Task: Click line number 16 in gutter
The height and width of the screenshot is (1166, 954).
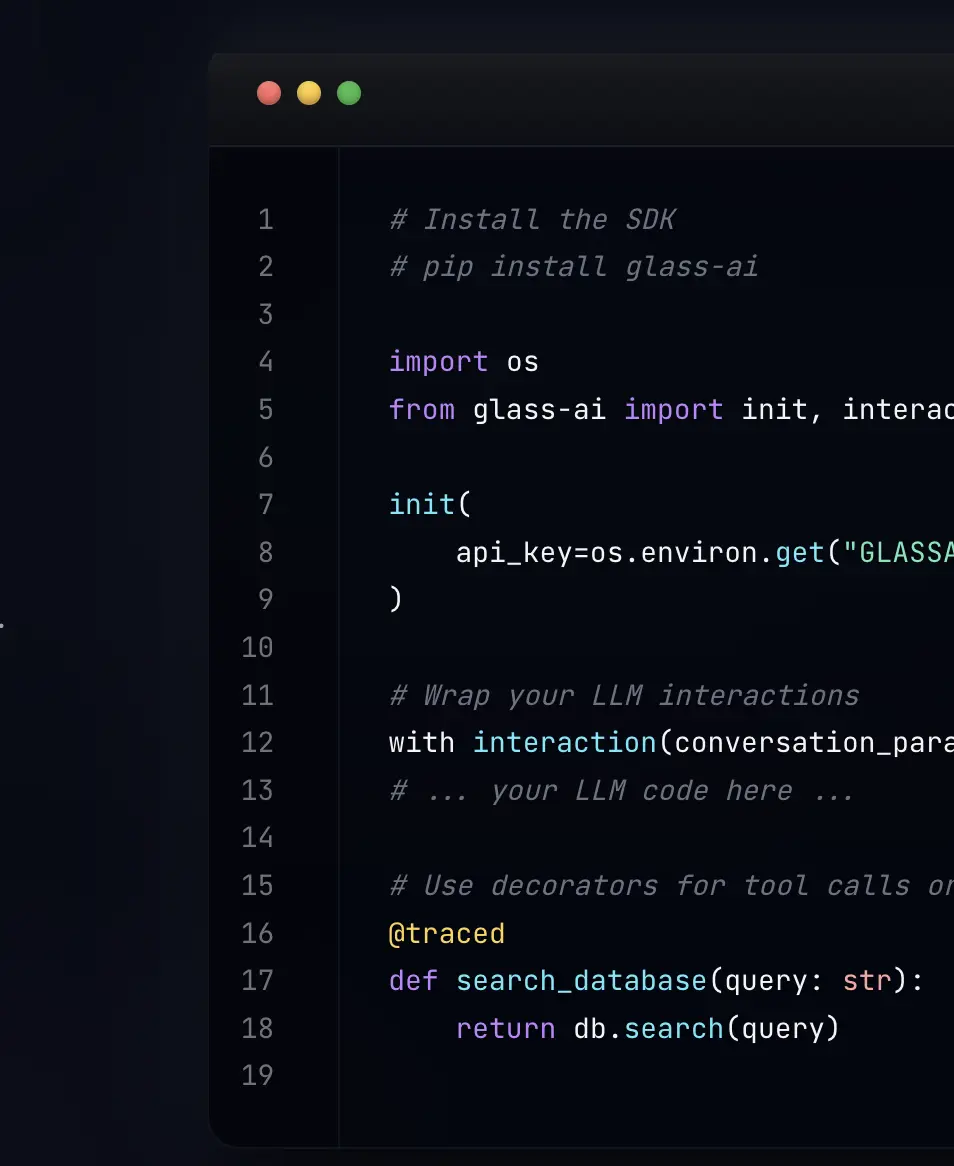Action: click(257, 933)
